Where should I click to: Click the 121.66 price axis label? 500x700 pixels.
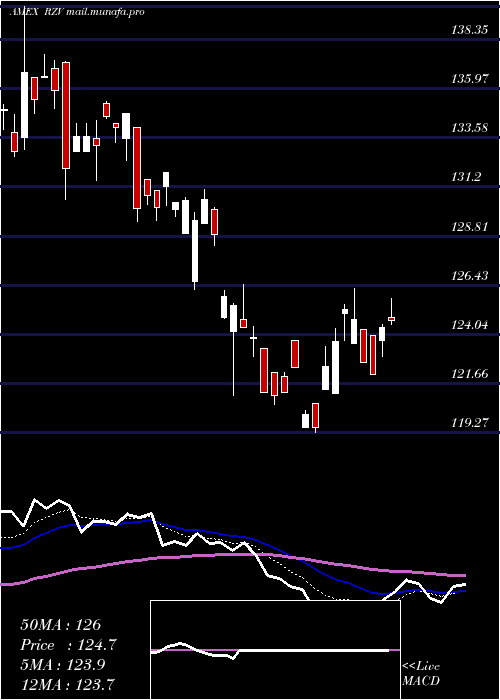(469, 374)
